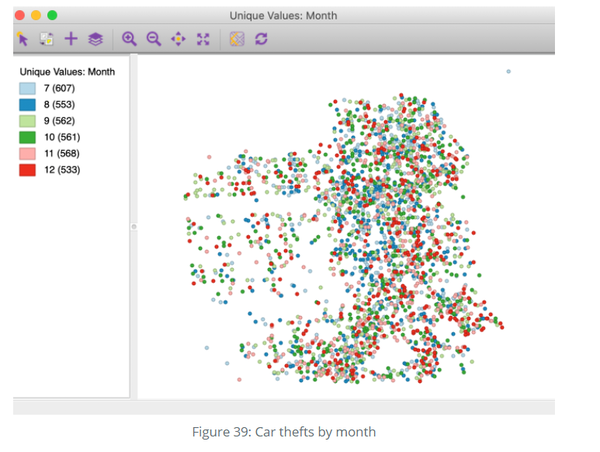The height and width of the screenshot is (452, 600).
Task: Select legend label 7 (607)
Action: (59, 88)
